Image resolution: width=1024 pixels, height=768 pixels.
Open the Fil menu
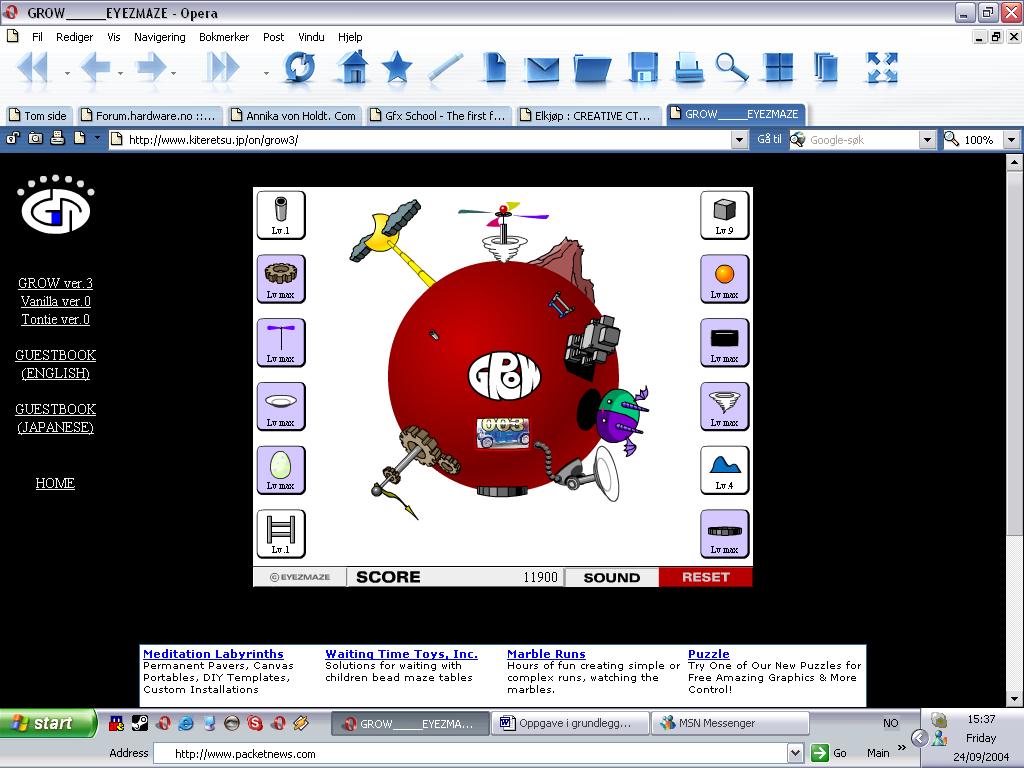point(37,37)
